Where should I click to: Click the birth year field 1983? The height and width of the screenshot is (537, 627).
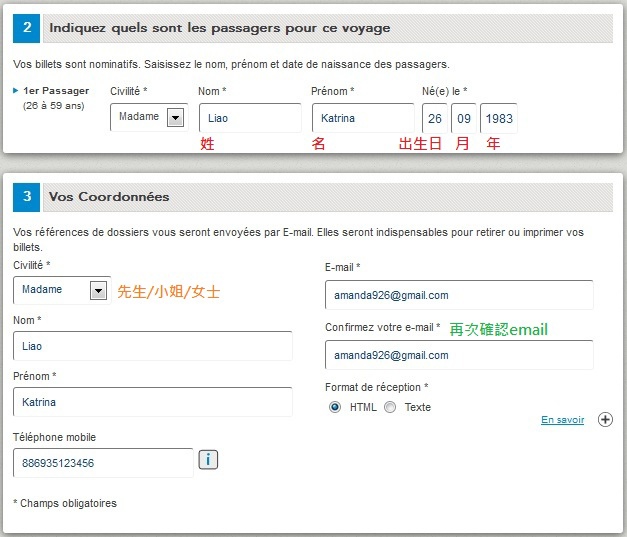tap(499, 118)
